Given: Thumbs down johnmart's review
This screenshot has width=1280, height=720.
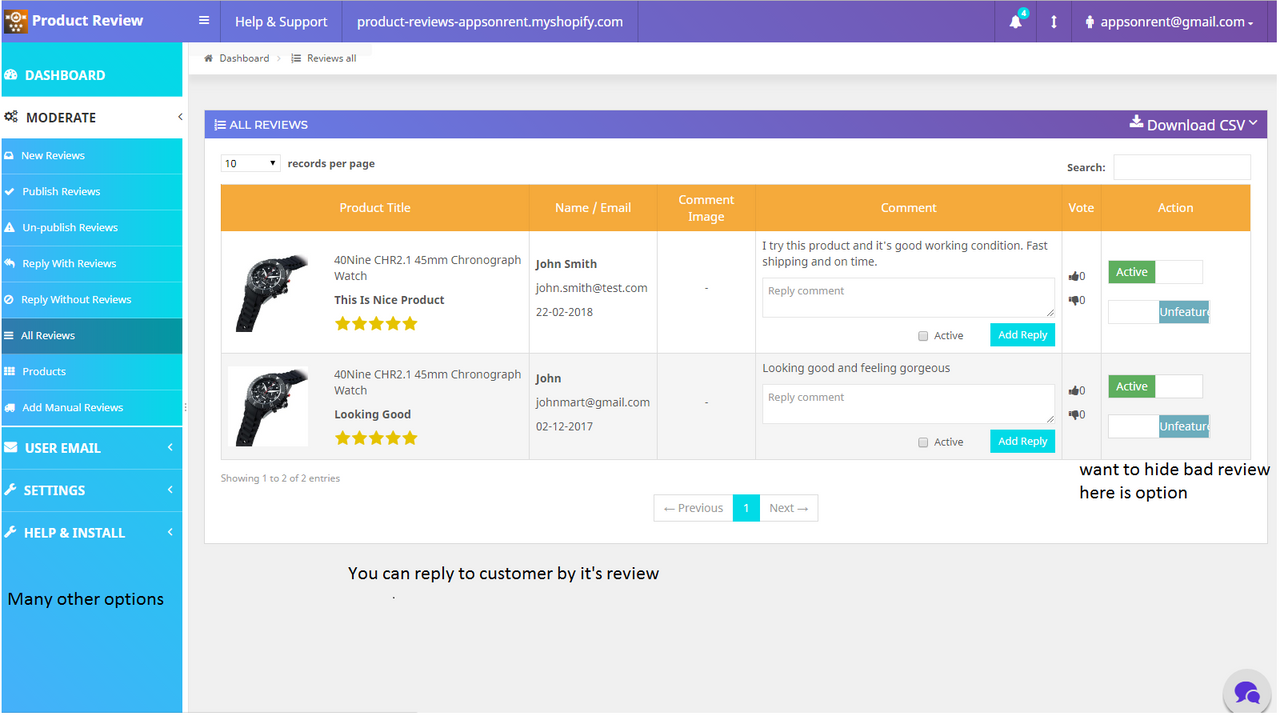Looking at the screenshot, I should click(x=1073, y=415).
